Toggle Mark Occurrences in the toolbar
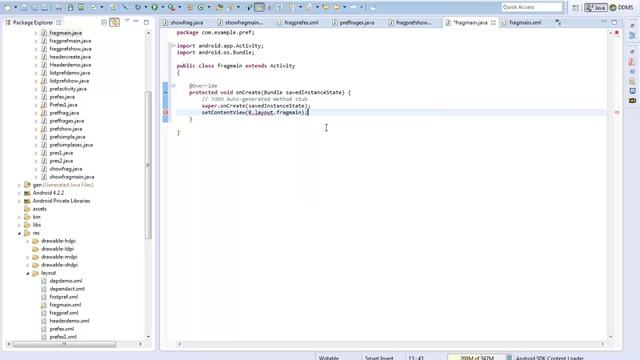640x360 pixels. pos(259,7)
